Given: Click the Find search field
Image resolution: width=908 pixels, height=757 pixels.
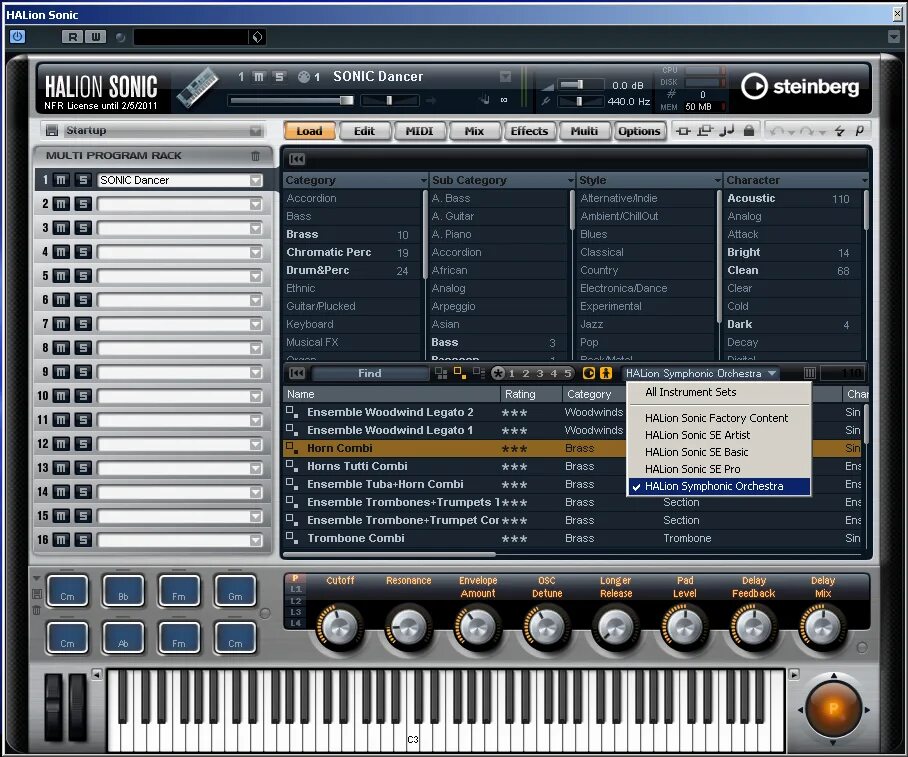Looking at the screenshot, I should (369, 374).
